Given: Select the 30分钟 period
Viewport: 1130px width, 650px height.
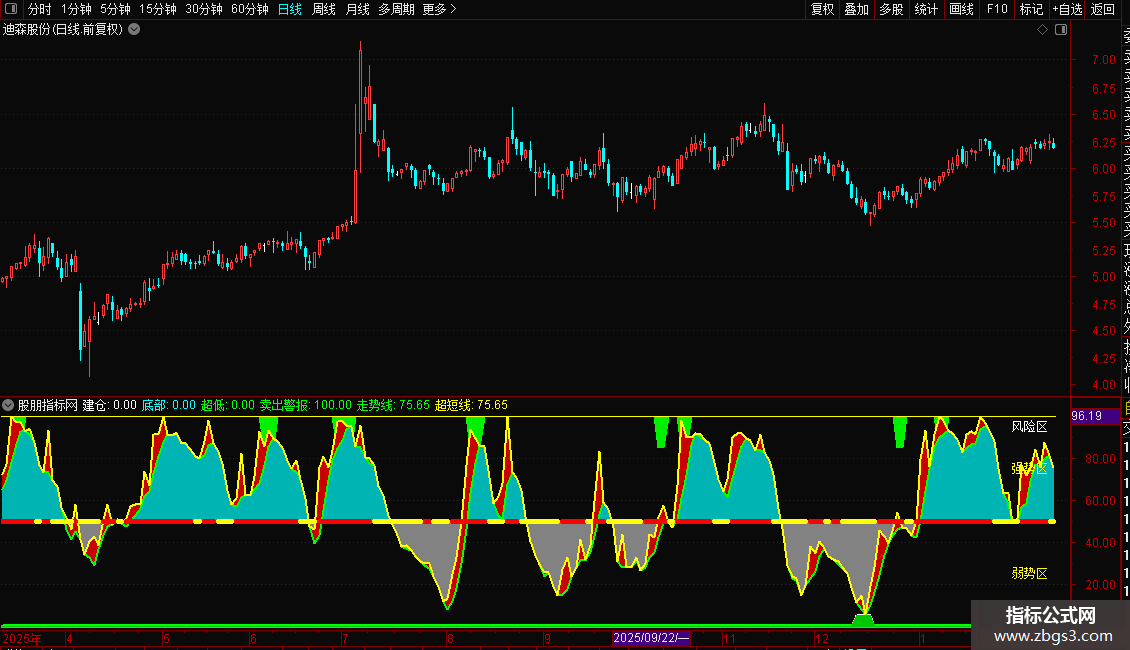Looking at the screenshot, I should click(x=204, y=9).
